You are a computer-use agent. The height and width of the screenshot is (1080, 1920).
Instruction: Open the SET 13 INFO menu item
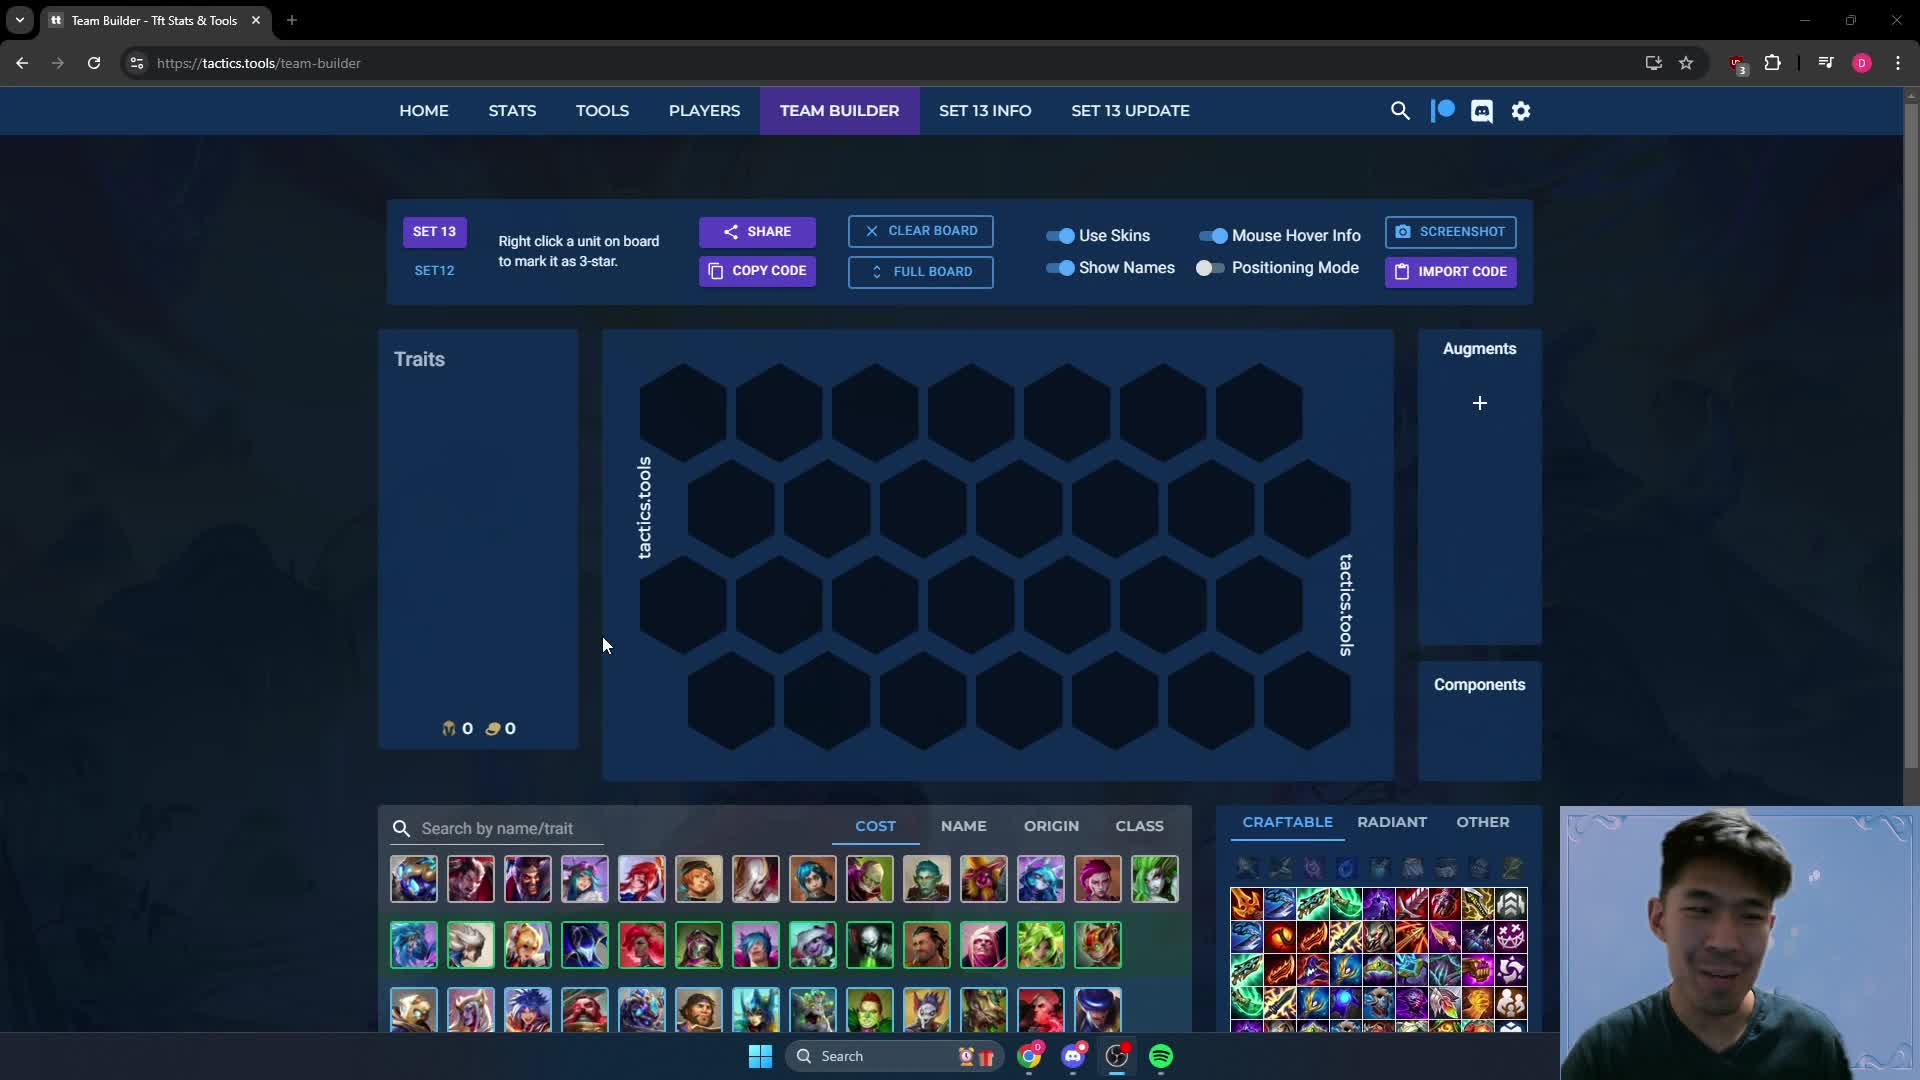pos(985,111)
